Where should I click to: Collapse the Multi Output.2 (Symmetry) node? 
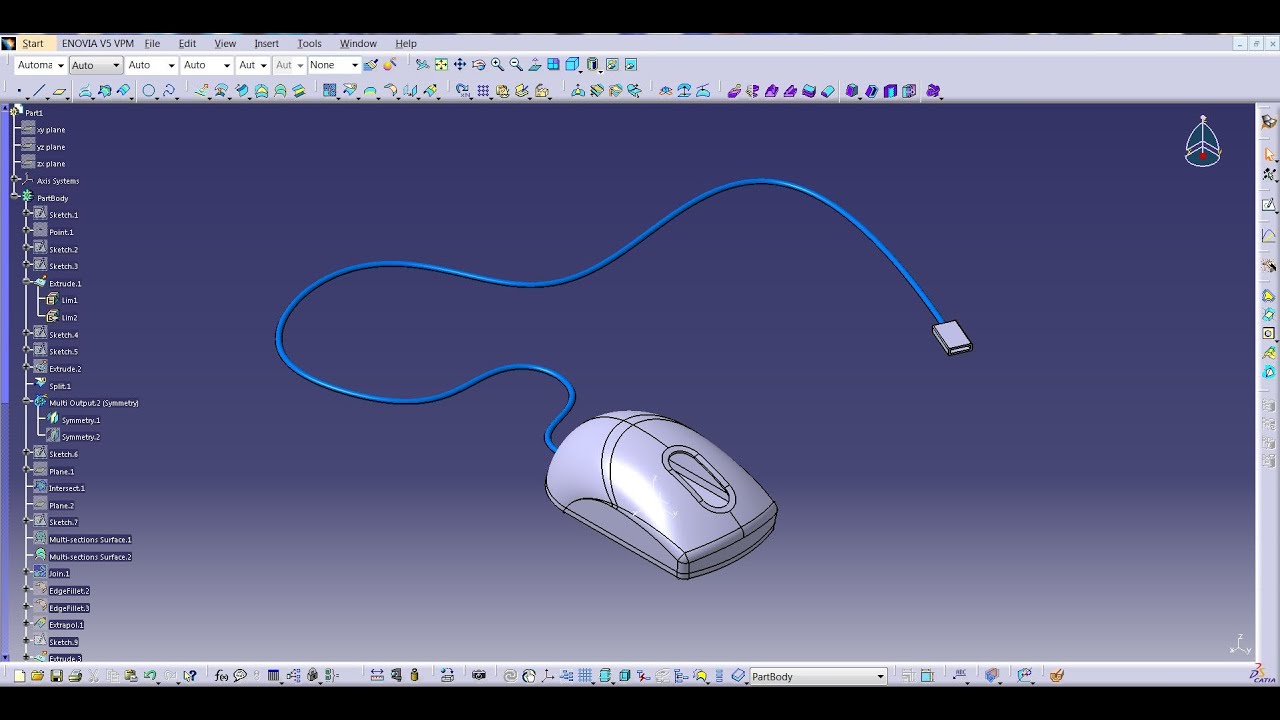(x=27, y=402)
